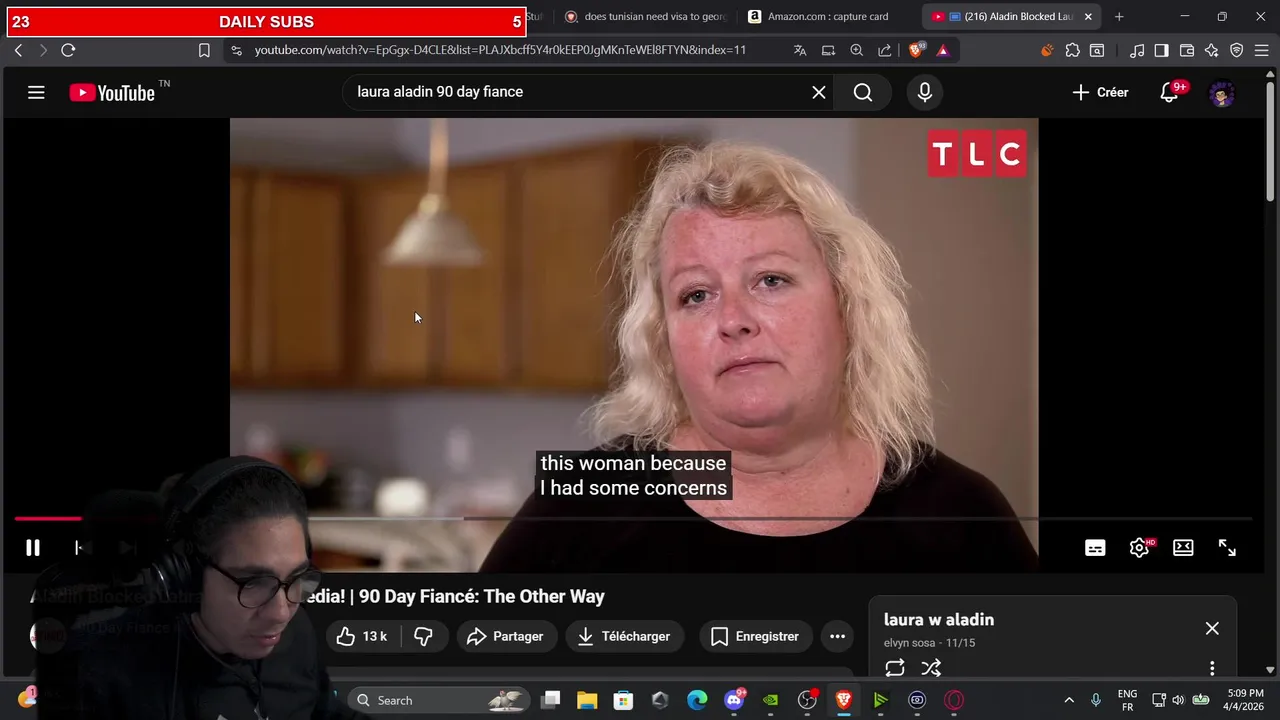Click the Télécharger download button
Viewport: 1280px width, 720px height.
[x=625, y=636]
